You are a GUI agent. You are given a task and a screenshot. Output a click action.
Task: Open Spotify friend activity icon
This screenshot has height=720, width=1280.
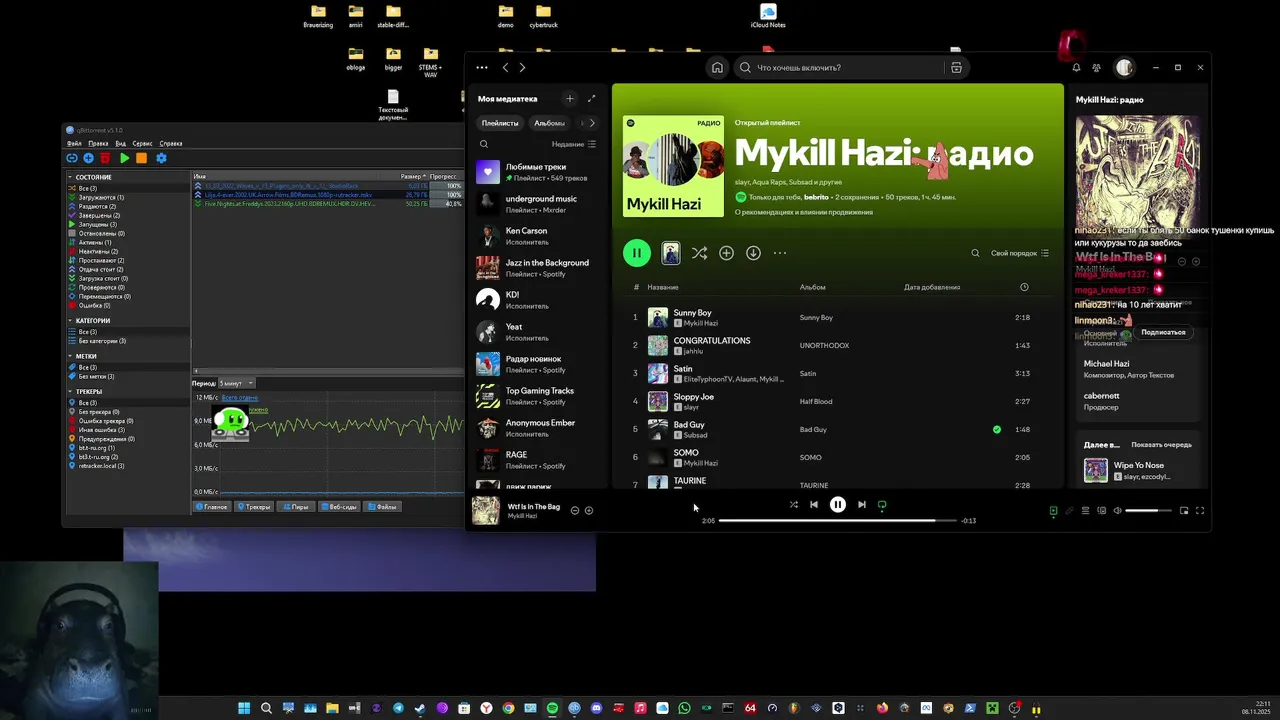[1097, 68]
